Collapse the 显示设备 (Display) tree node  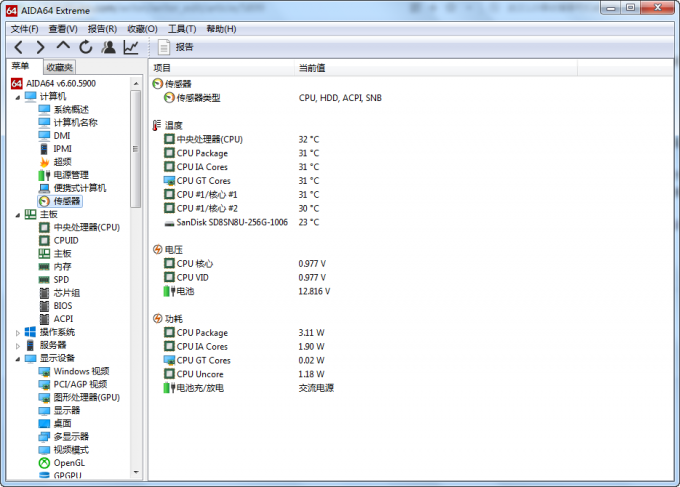click(17, 358)
